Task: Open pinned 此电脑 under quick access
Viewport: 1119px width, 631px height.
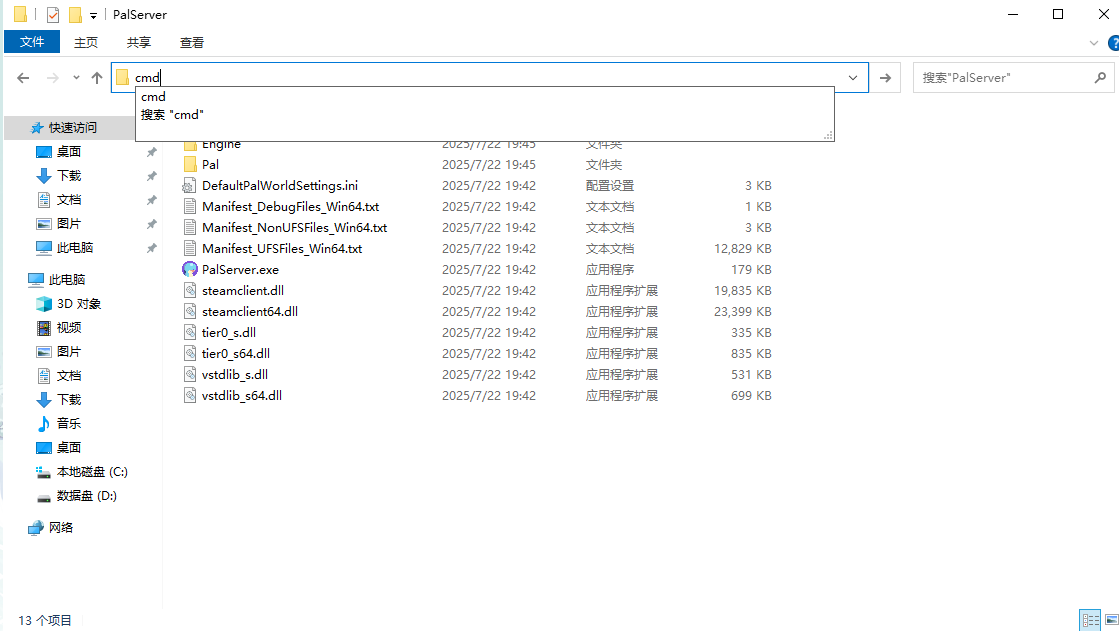Action: (x=75, y=248)
